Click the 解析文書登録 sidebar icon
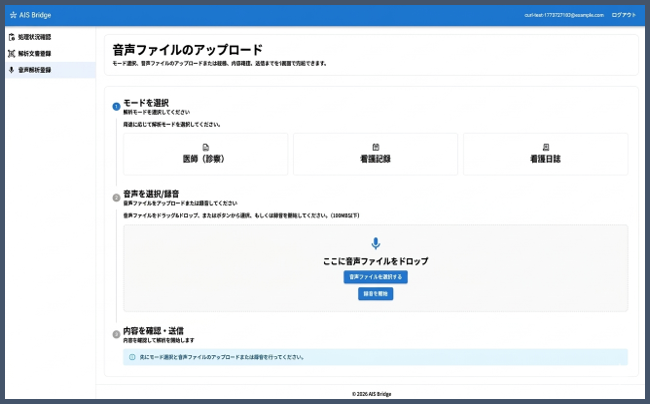The width and height of the screenshot is (650, 404). pos(12,53)
